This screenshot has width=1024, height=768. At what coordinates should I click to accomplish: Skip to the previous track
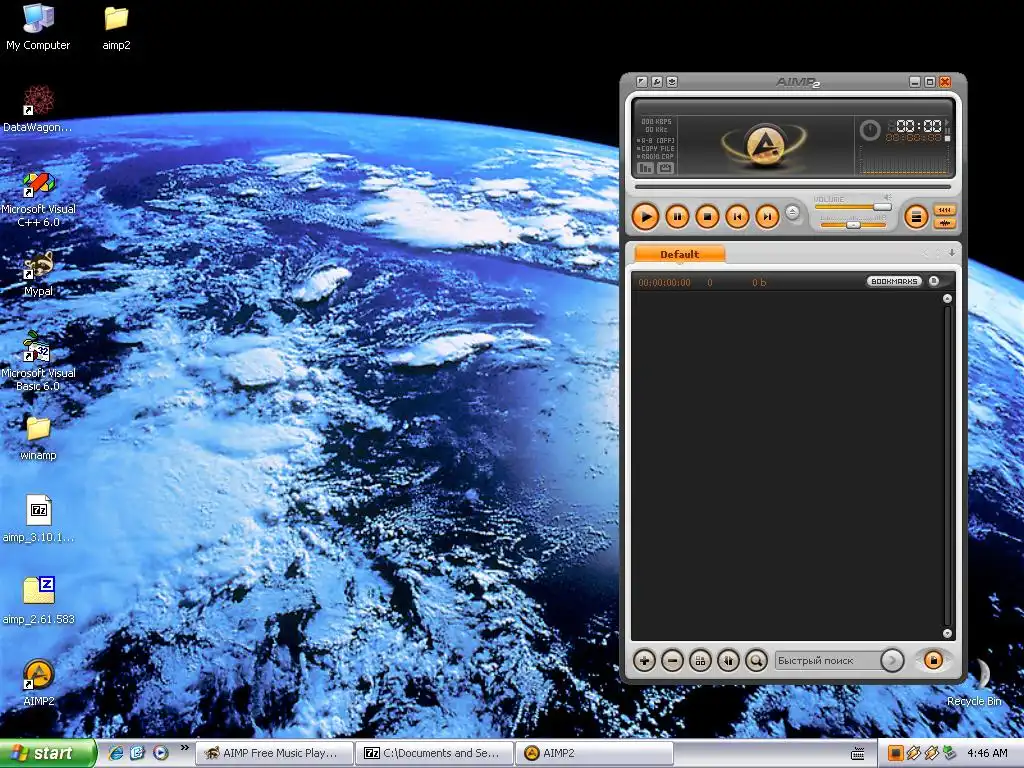(x=737, y=216)
